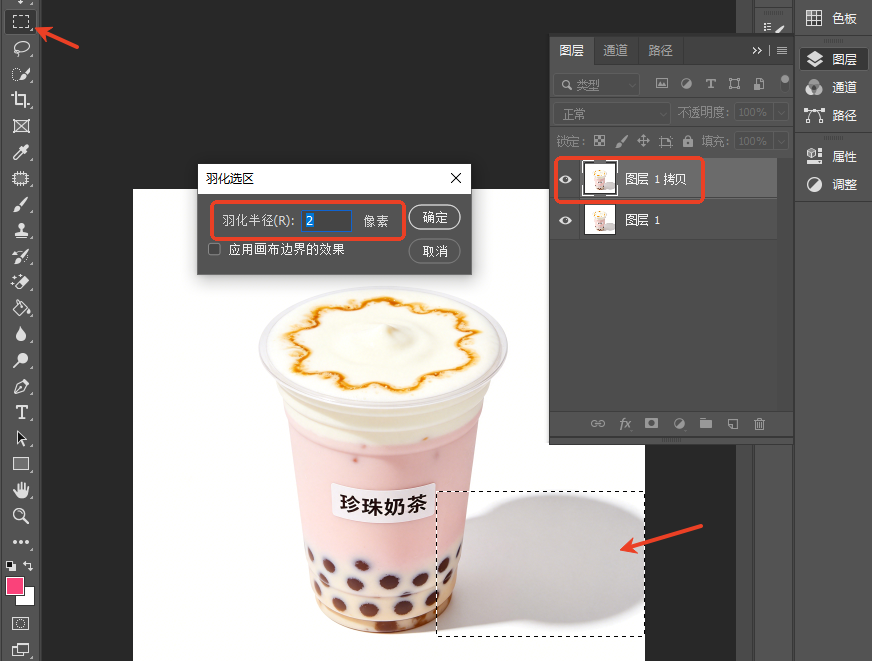Screen dimensions: 872x661
Task: Select the Pen tool
Action: point(21,386)
